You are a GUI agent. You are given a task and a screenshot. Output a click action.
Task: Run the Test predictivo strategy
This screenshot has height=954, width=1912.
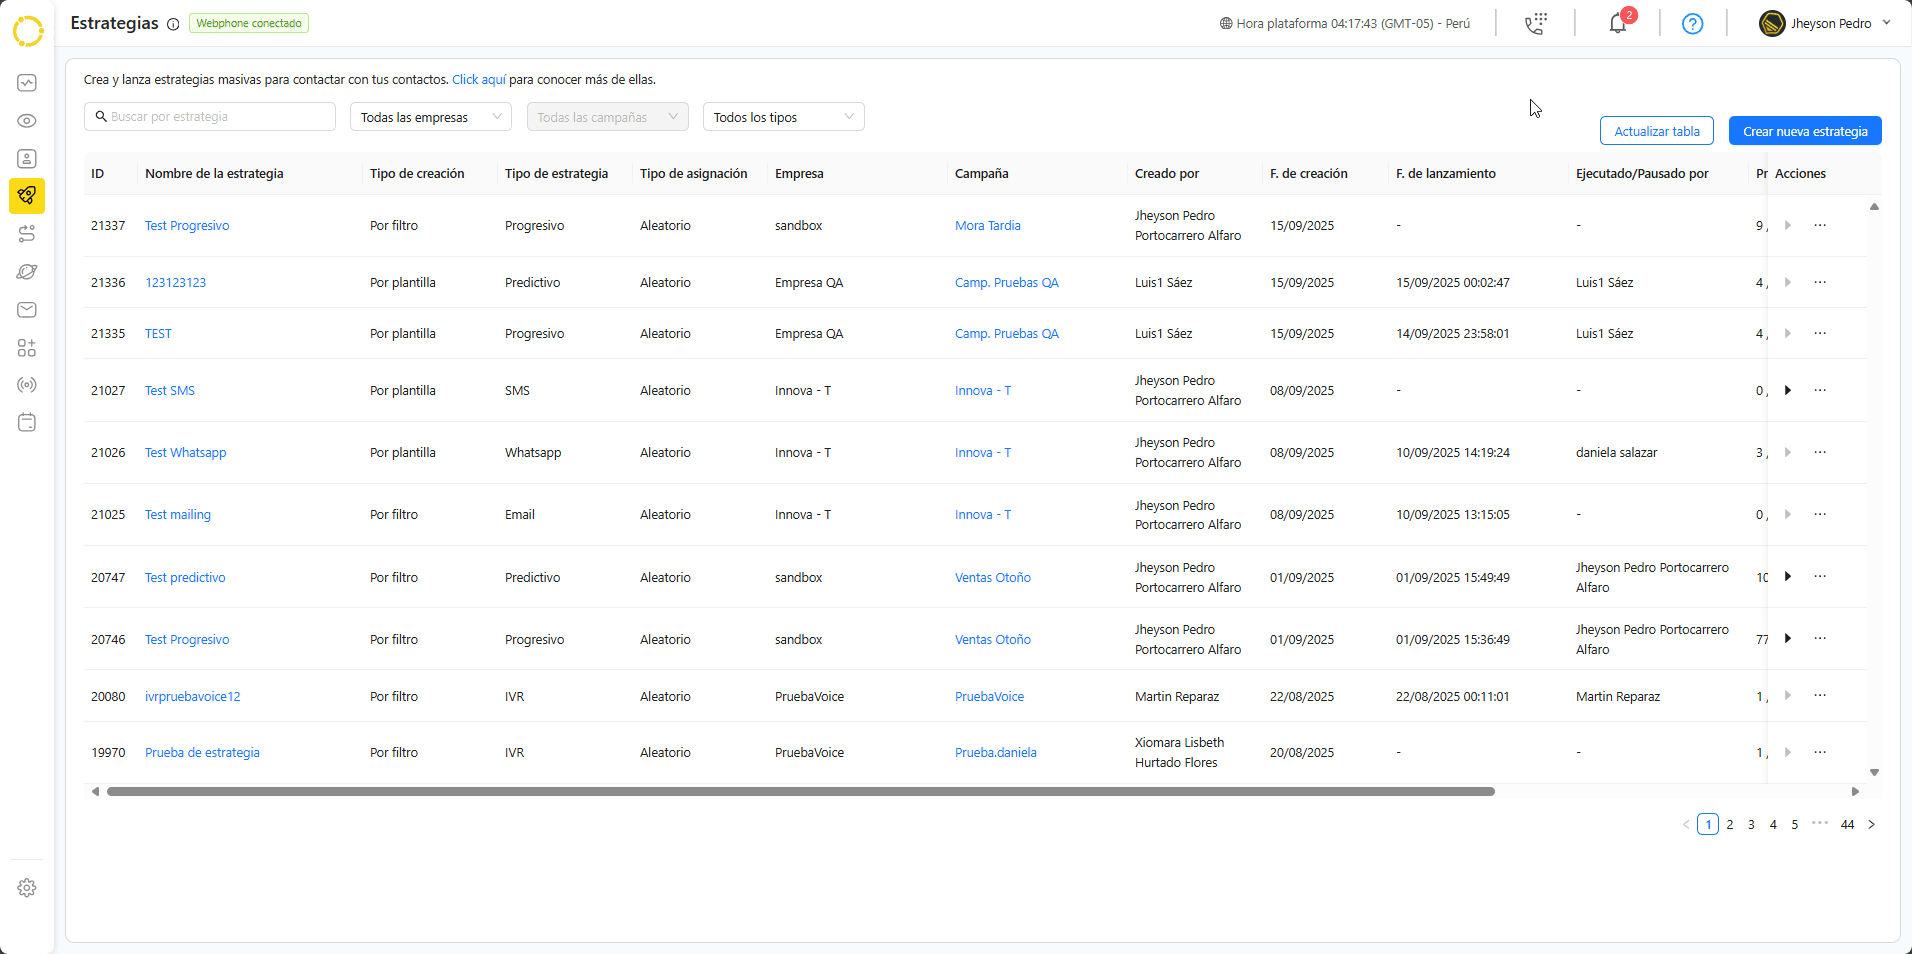(1788, 577)
